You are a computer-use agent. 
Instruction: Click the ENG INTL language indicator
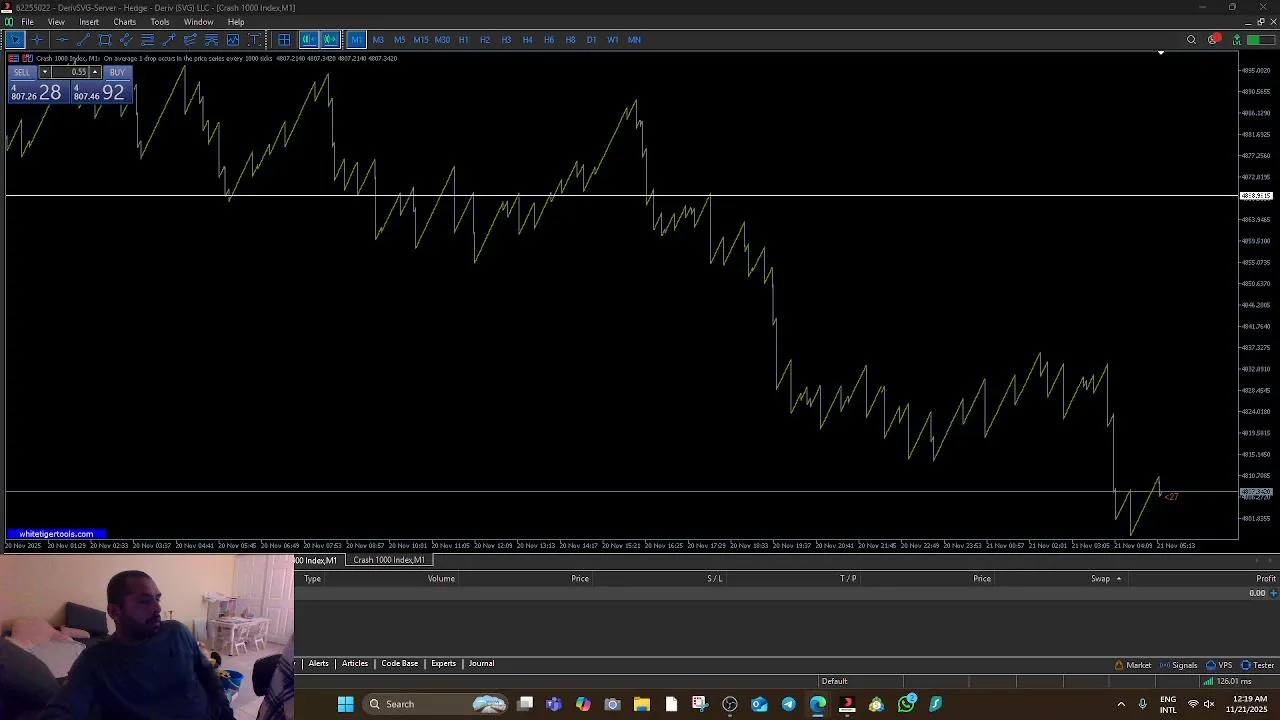coord(1168,704)
